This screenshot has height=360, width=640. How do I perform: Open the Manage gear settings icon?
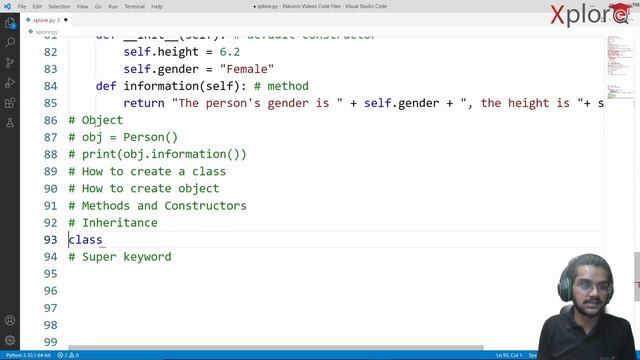tap(10, 340)
